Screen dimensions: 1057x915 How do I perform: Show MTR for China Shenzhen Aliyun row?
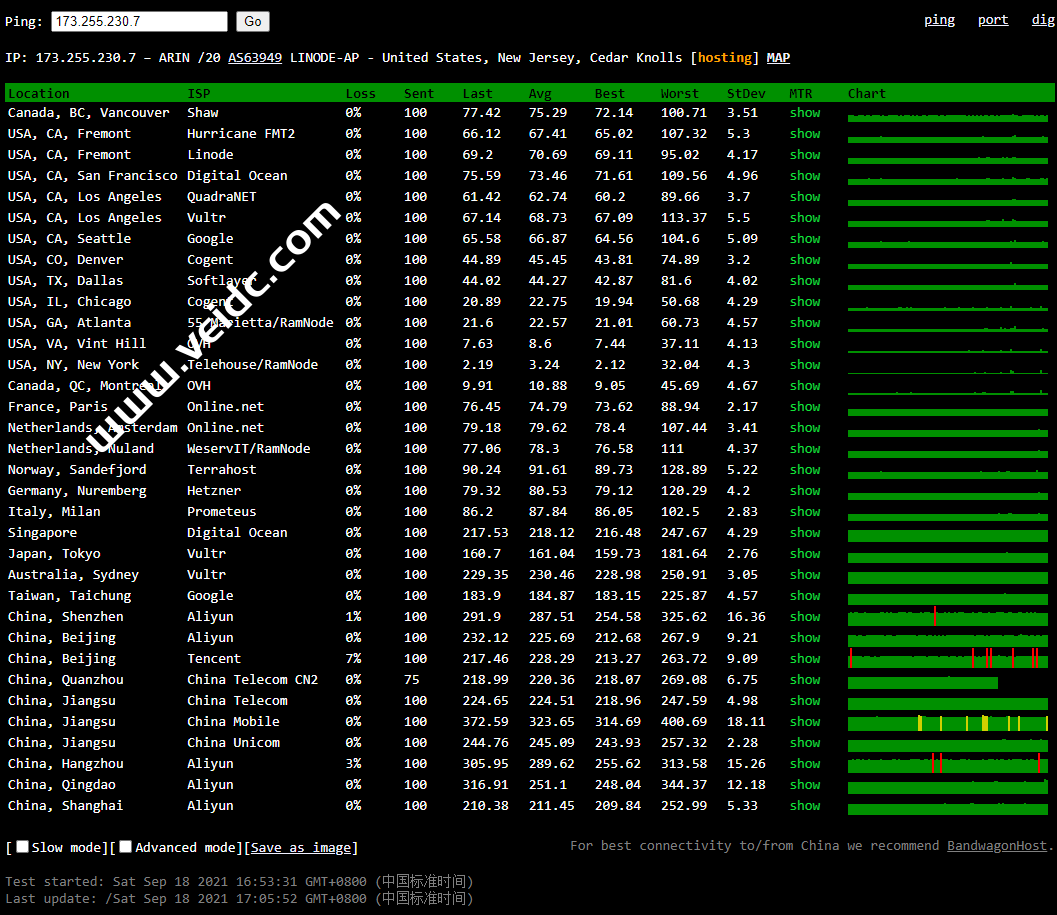(x=804, y=617)
